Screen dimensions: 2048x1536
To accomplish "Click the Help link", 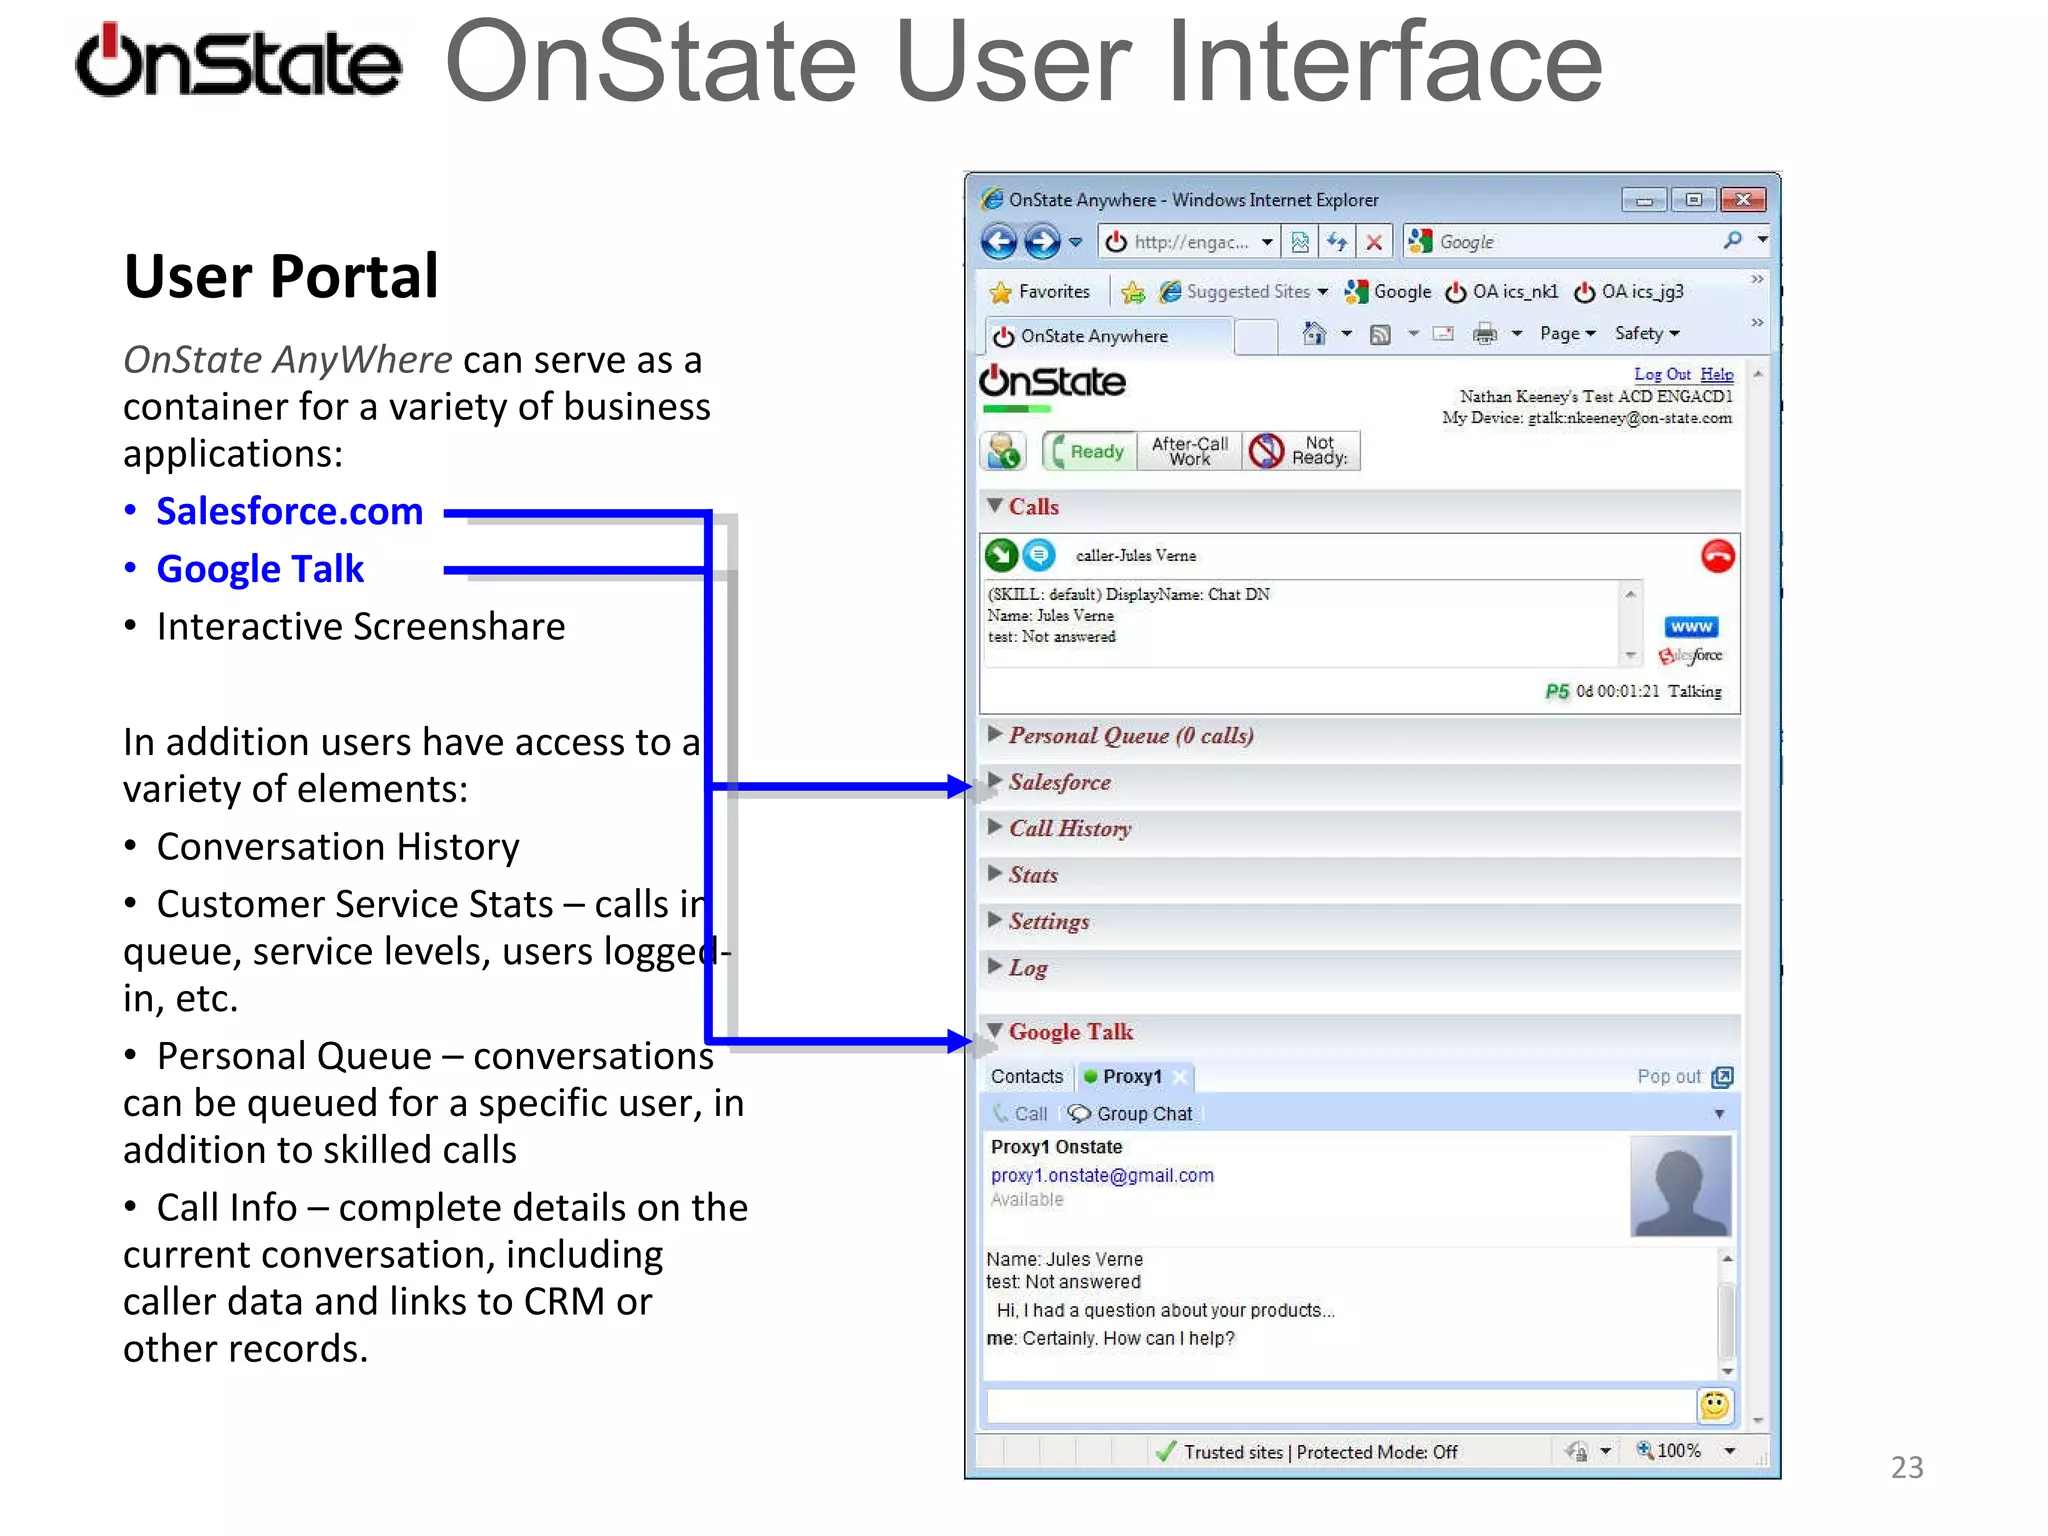I will click(x=1717, y=374).
